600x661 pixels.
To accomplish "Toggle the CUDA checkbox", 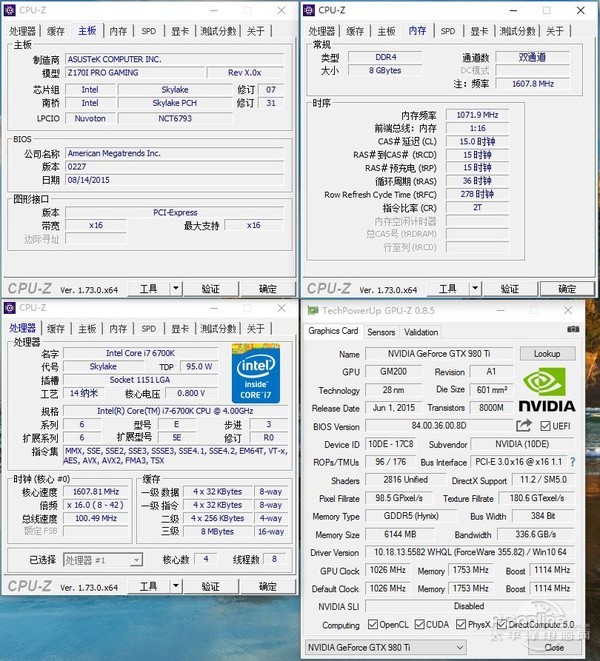I will (x=419, y=624).
